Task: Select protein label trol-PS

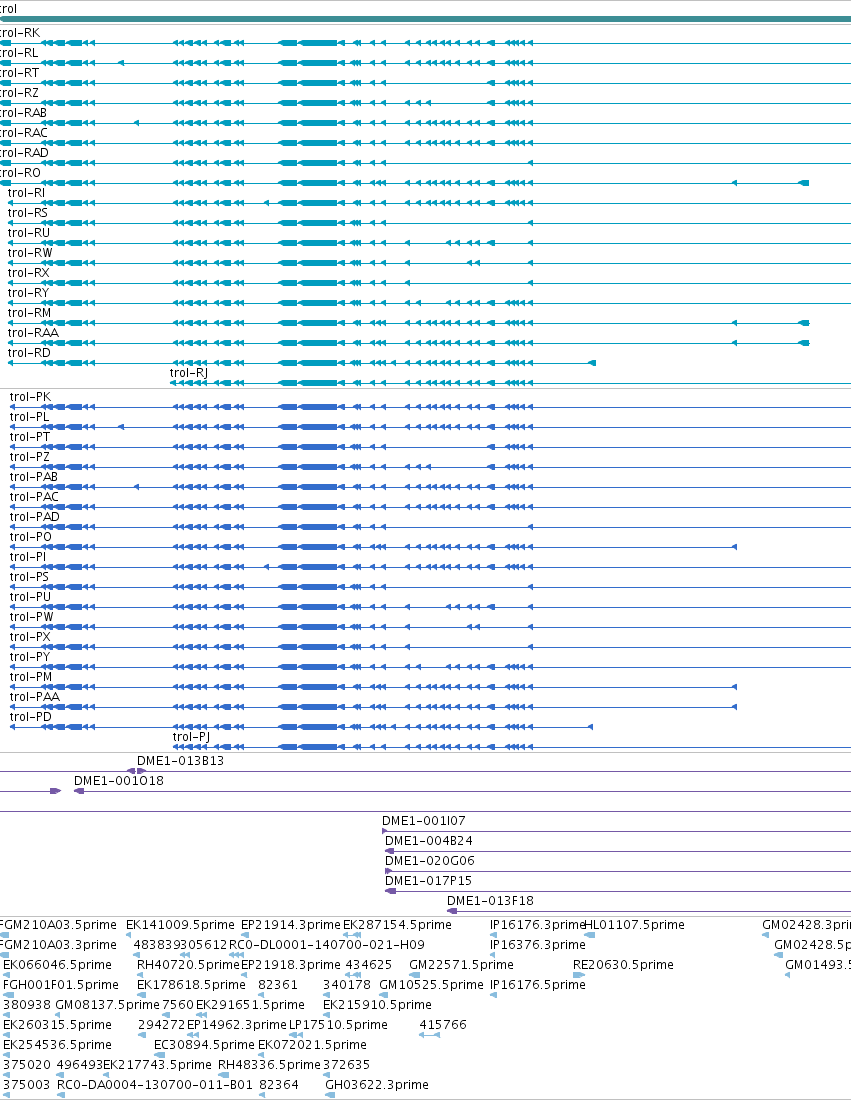Action: coord(29,577)
